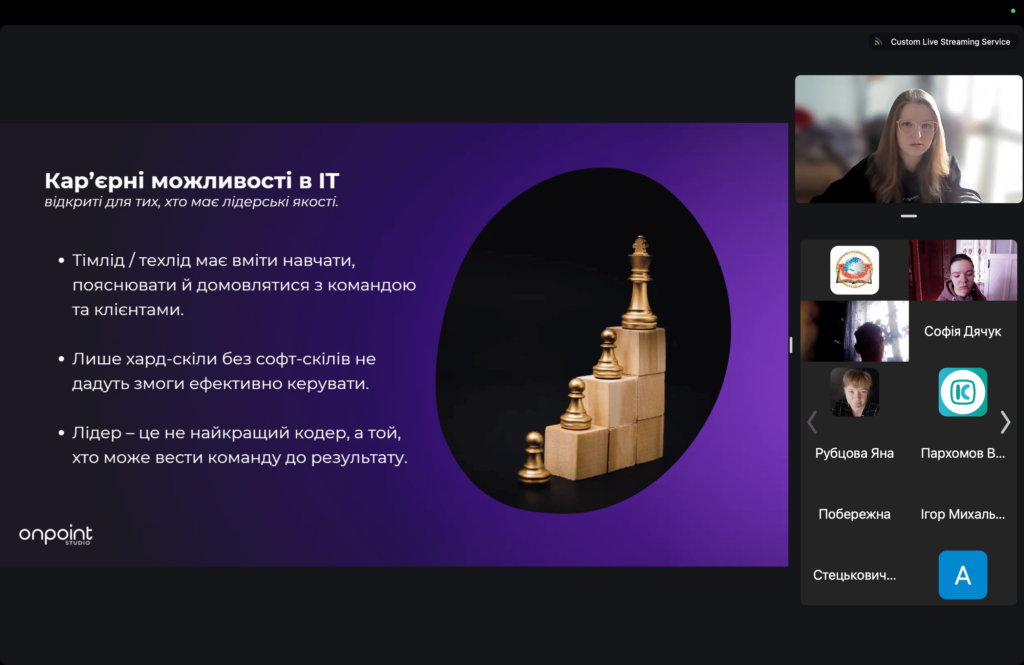Image resolution: width=1024 pixels, height=665 pixels.
Task: Select the globe emblem participant avatar
Action: point(854,270)
